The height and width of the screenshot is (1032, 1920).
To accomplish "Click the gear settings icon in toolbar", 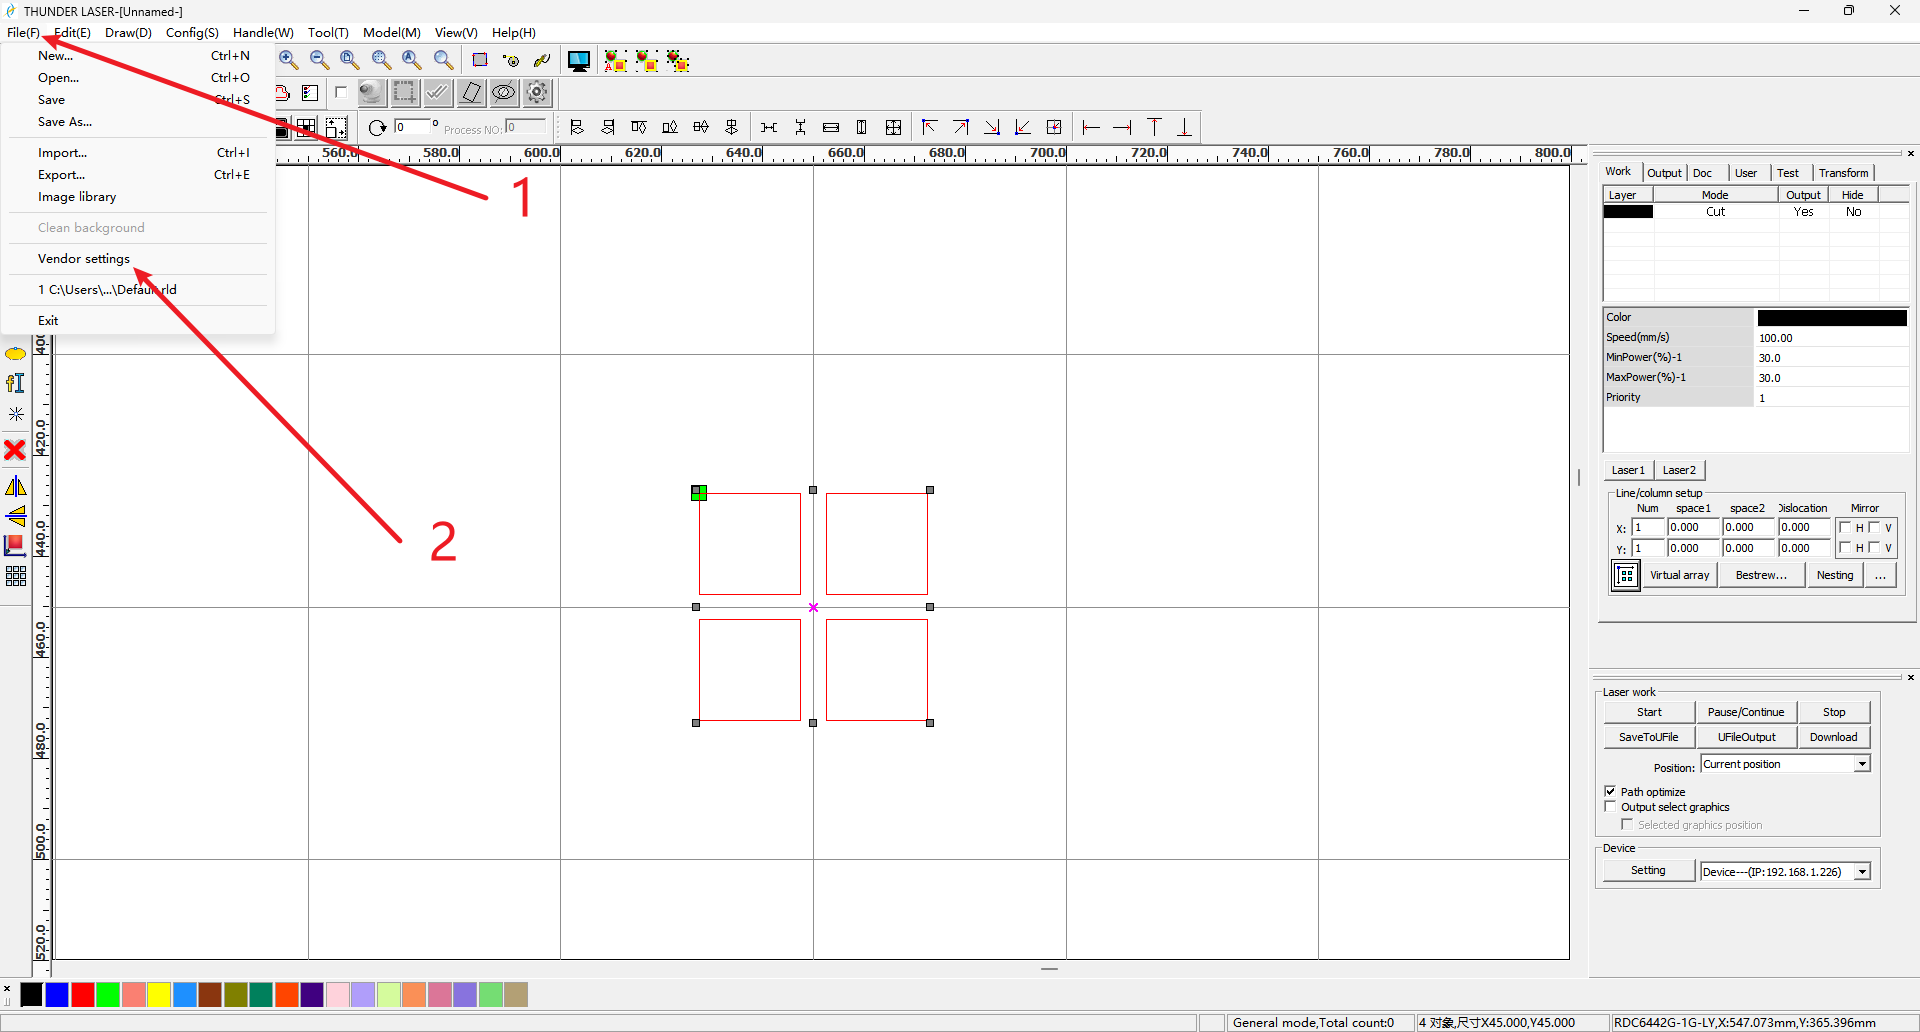I will 537,93.
